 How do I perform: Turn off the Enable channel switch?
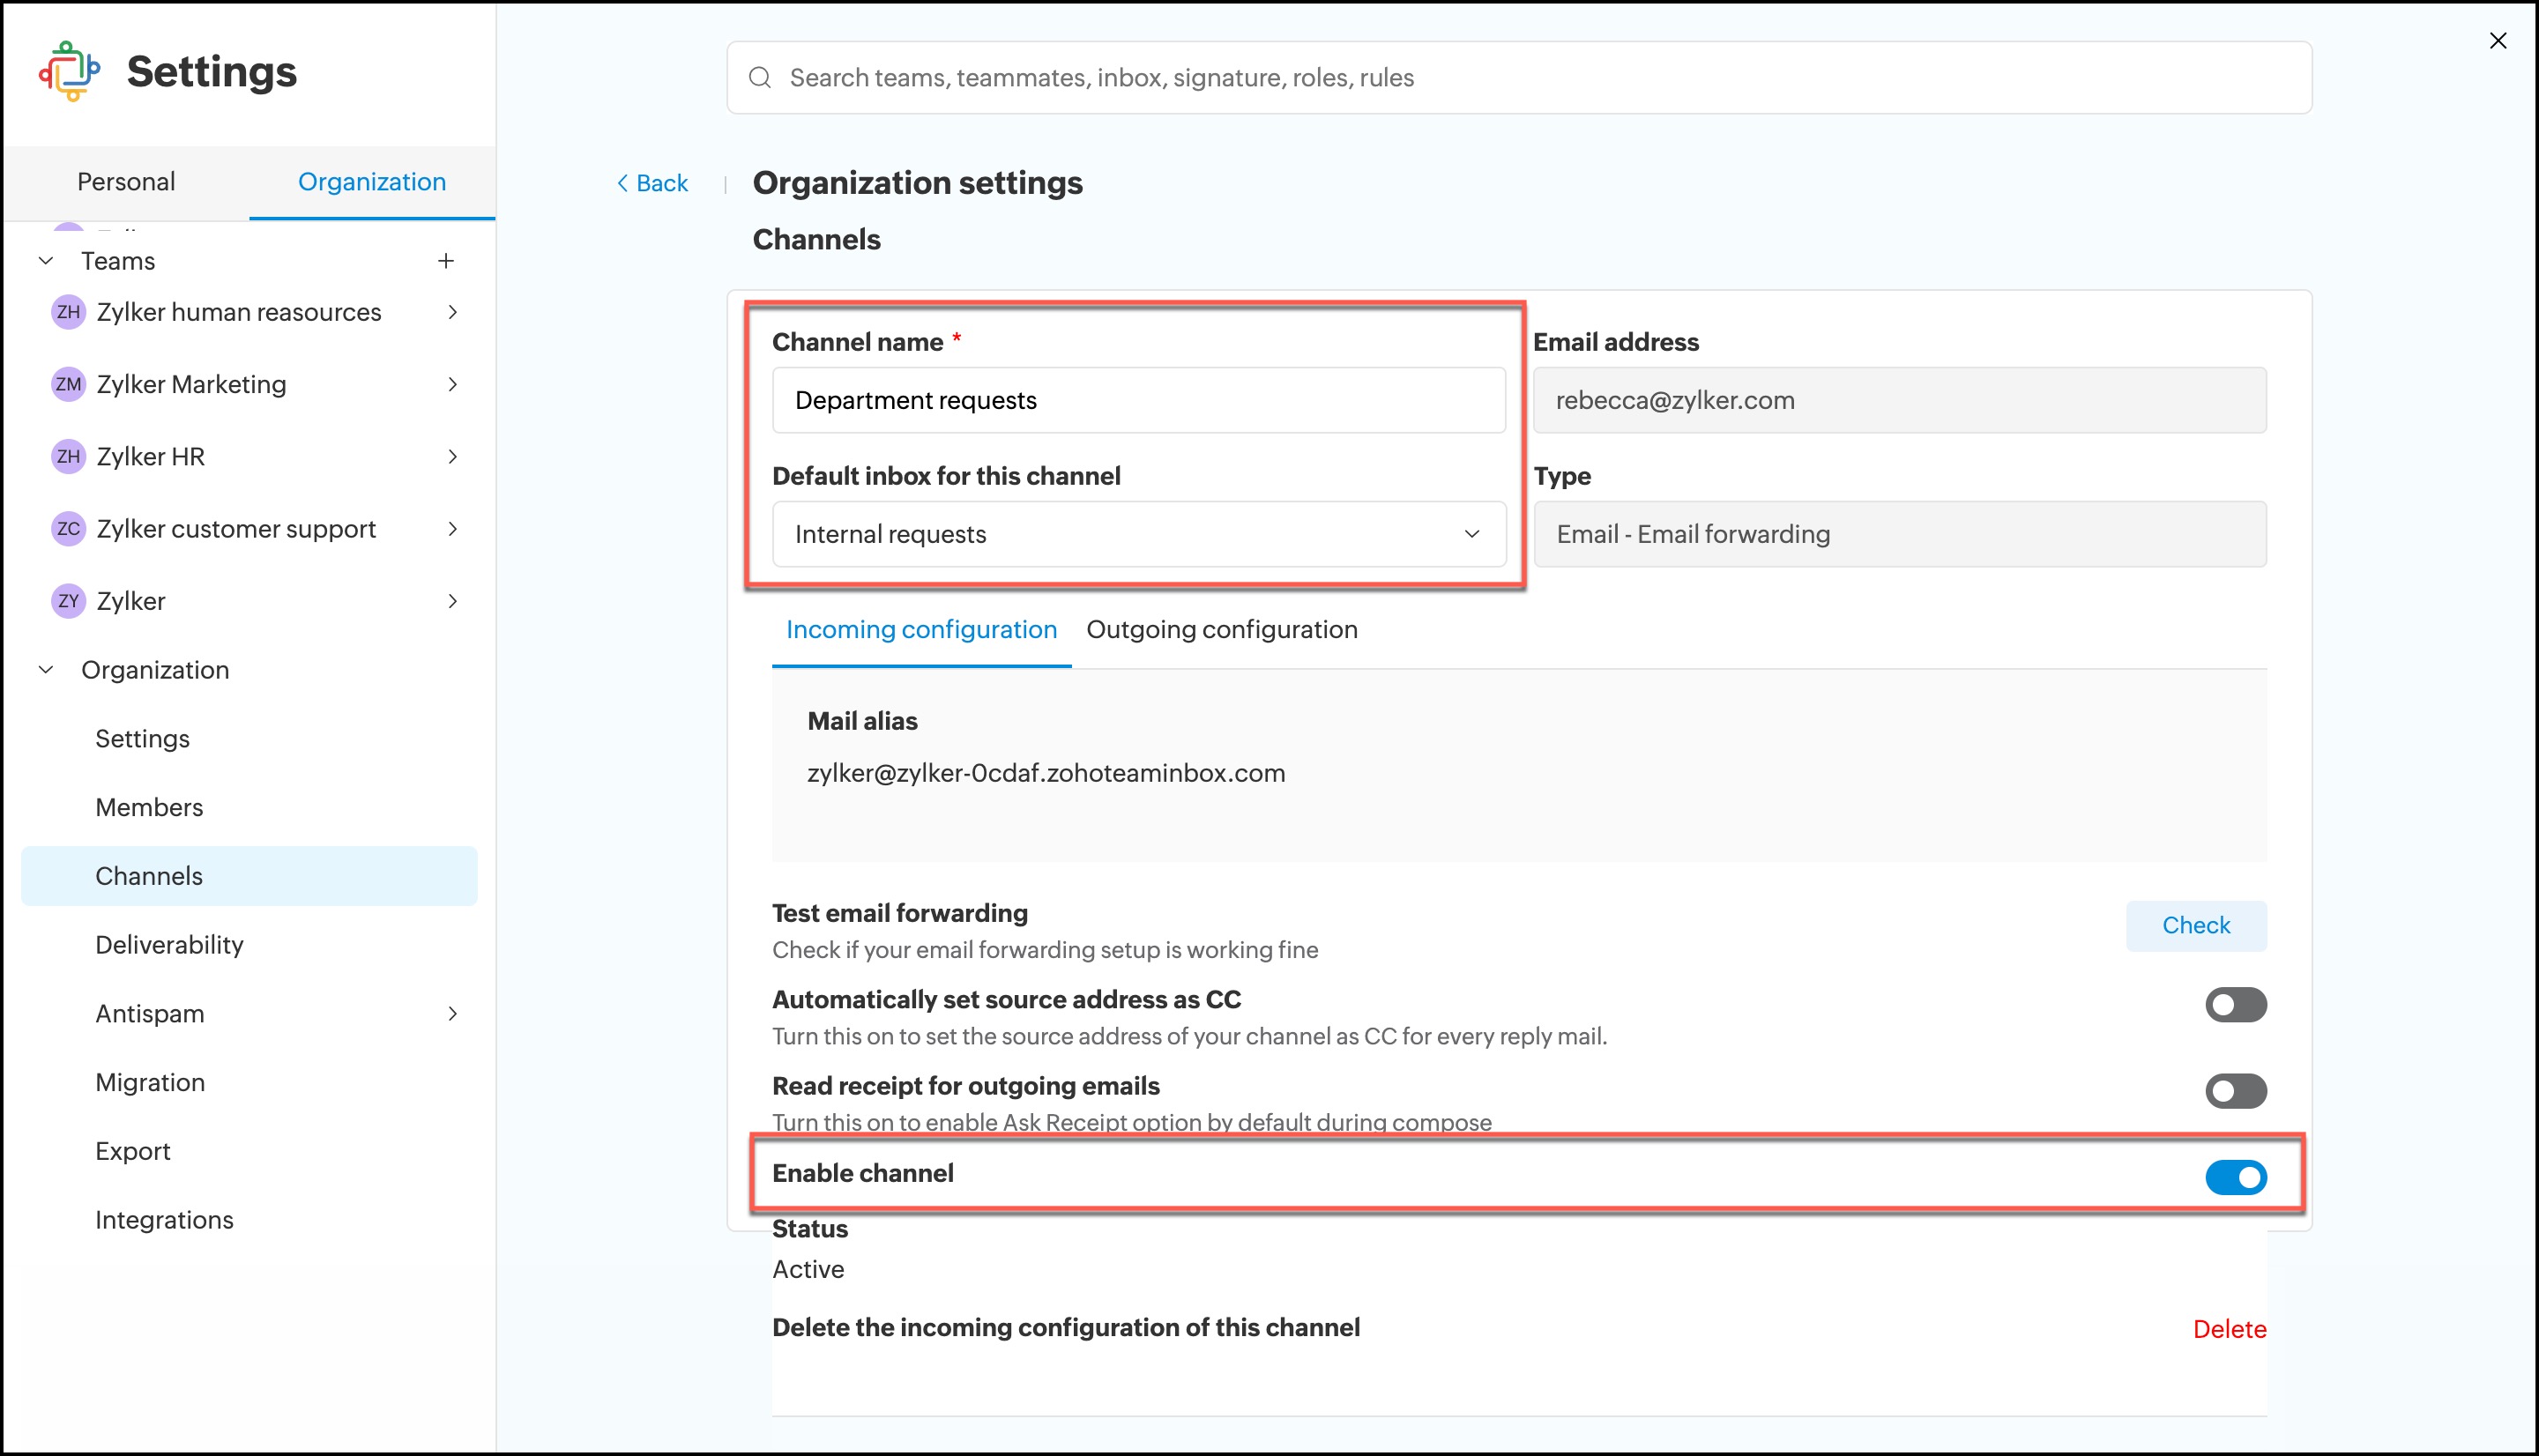2235,1177
